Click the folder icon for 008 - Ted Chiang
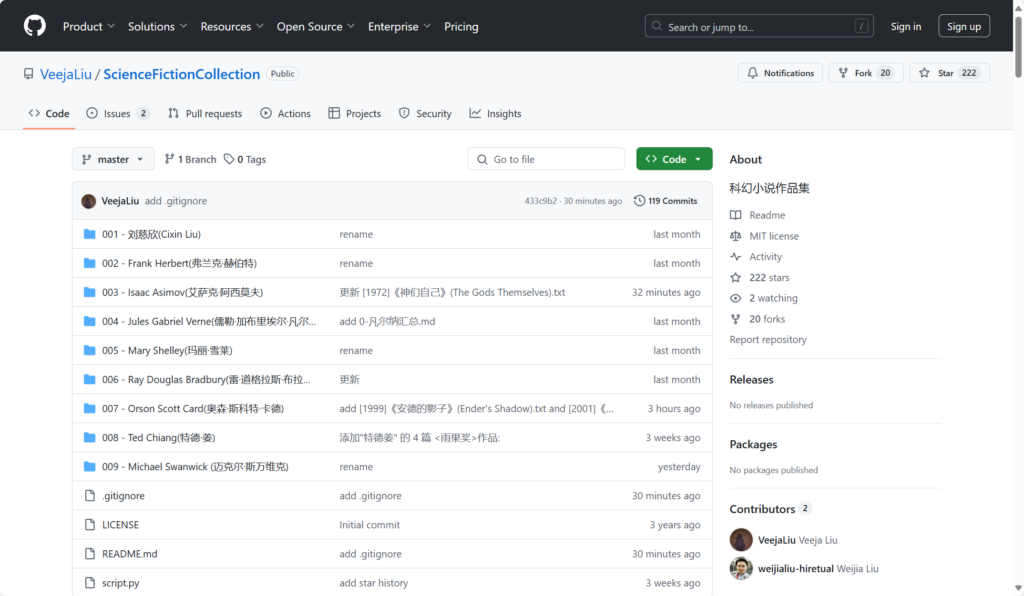The height and width of the screenshot is (596, 1024). point(89,437)
